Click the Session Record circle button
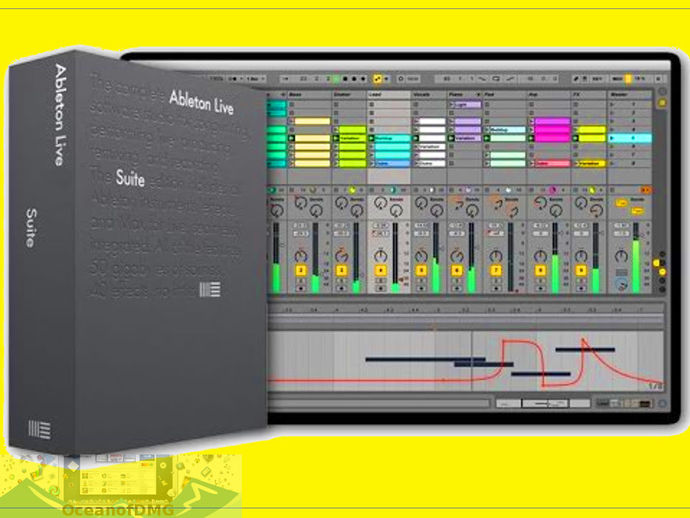 coord(401,79)
